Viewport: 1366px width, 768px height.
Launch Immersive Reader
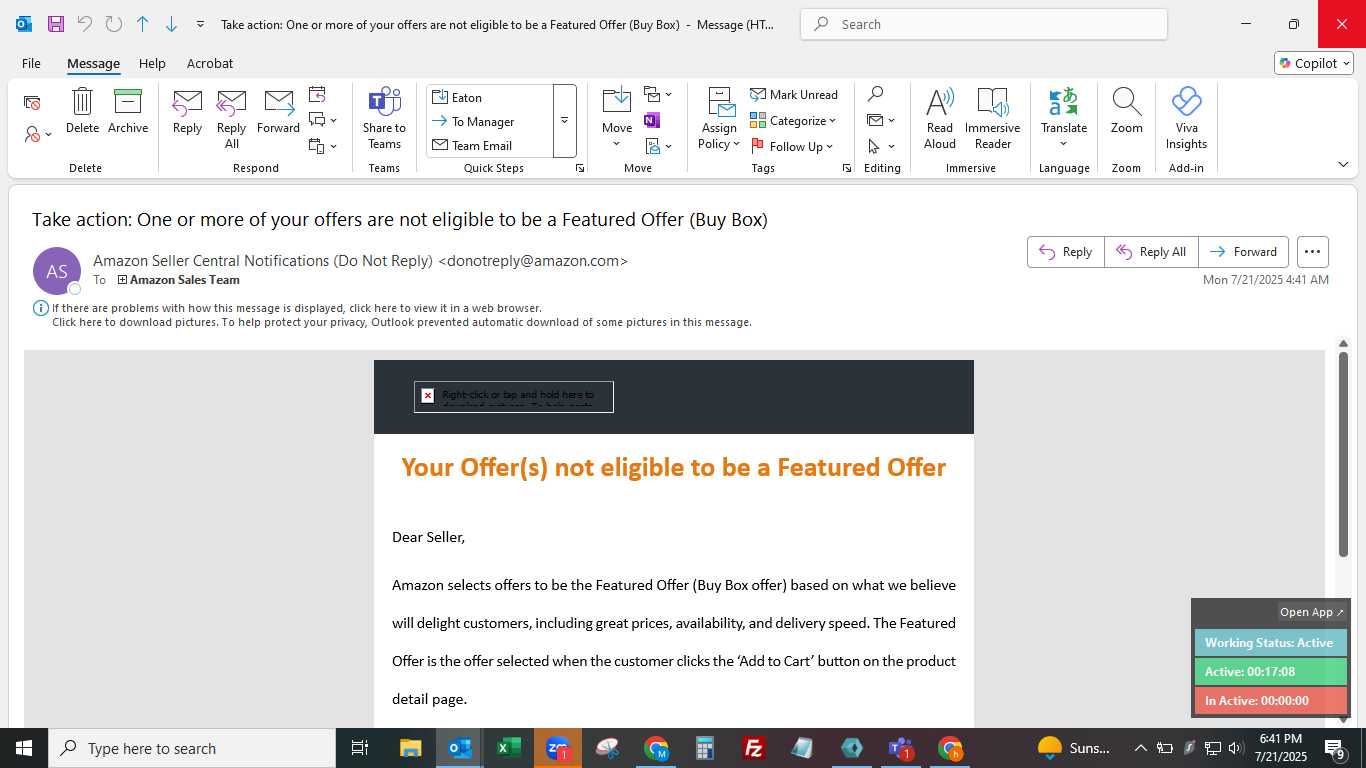pyautogui.click(x=992, y=119)
